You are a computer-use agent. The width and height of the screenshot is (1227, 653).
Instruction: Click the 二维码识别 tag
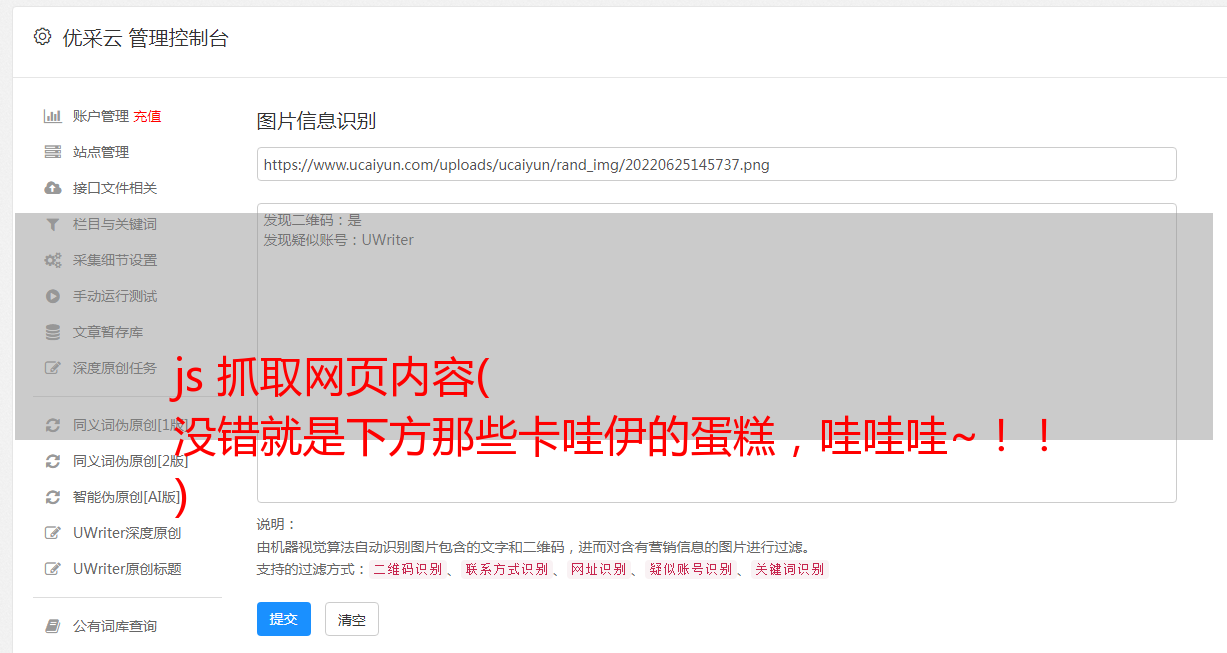[x=408, y=569]
